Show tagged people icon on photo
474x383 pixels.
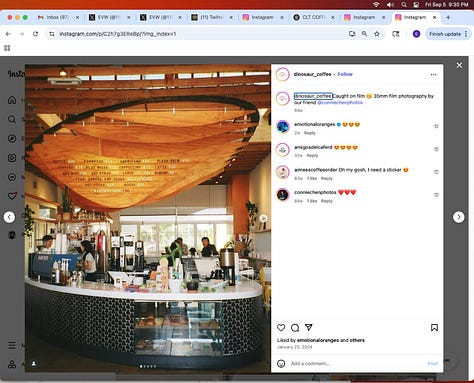coord(34,364)
